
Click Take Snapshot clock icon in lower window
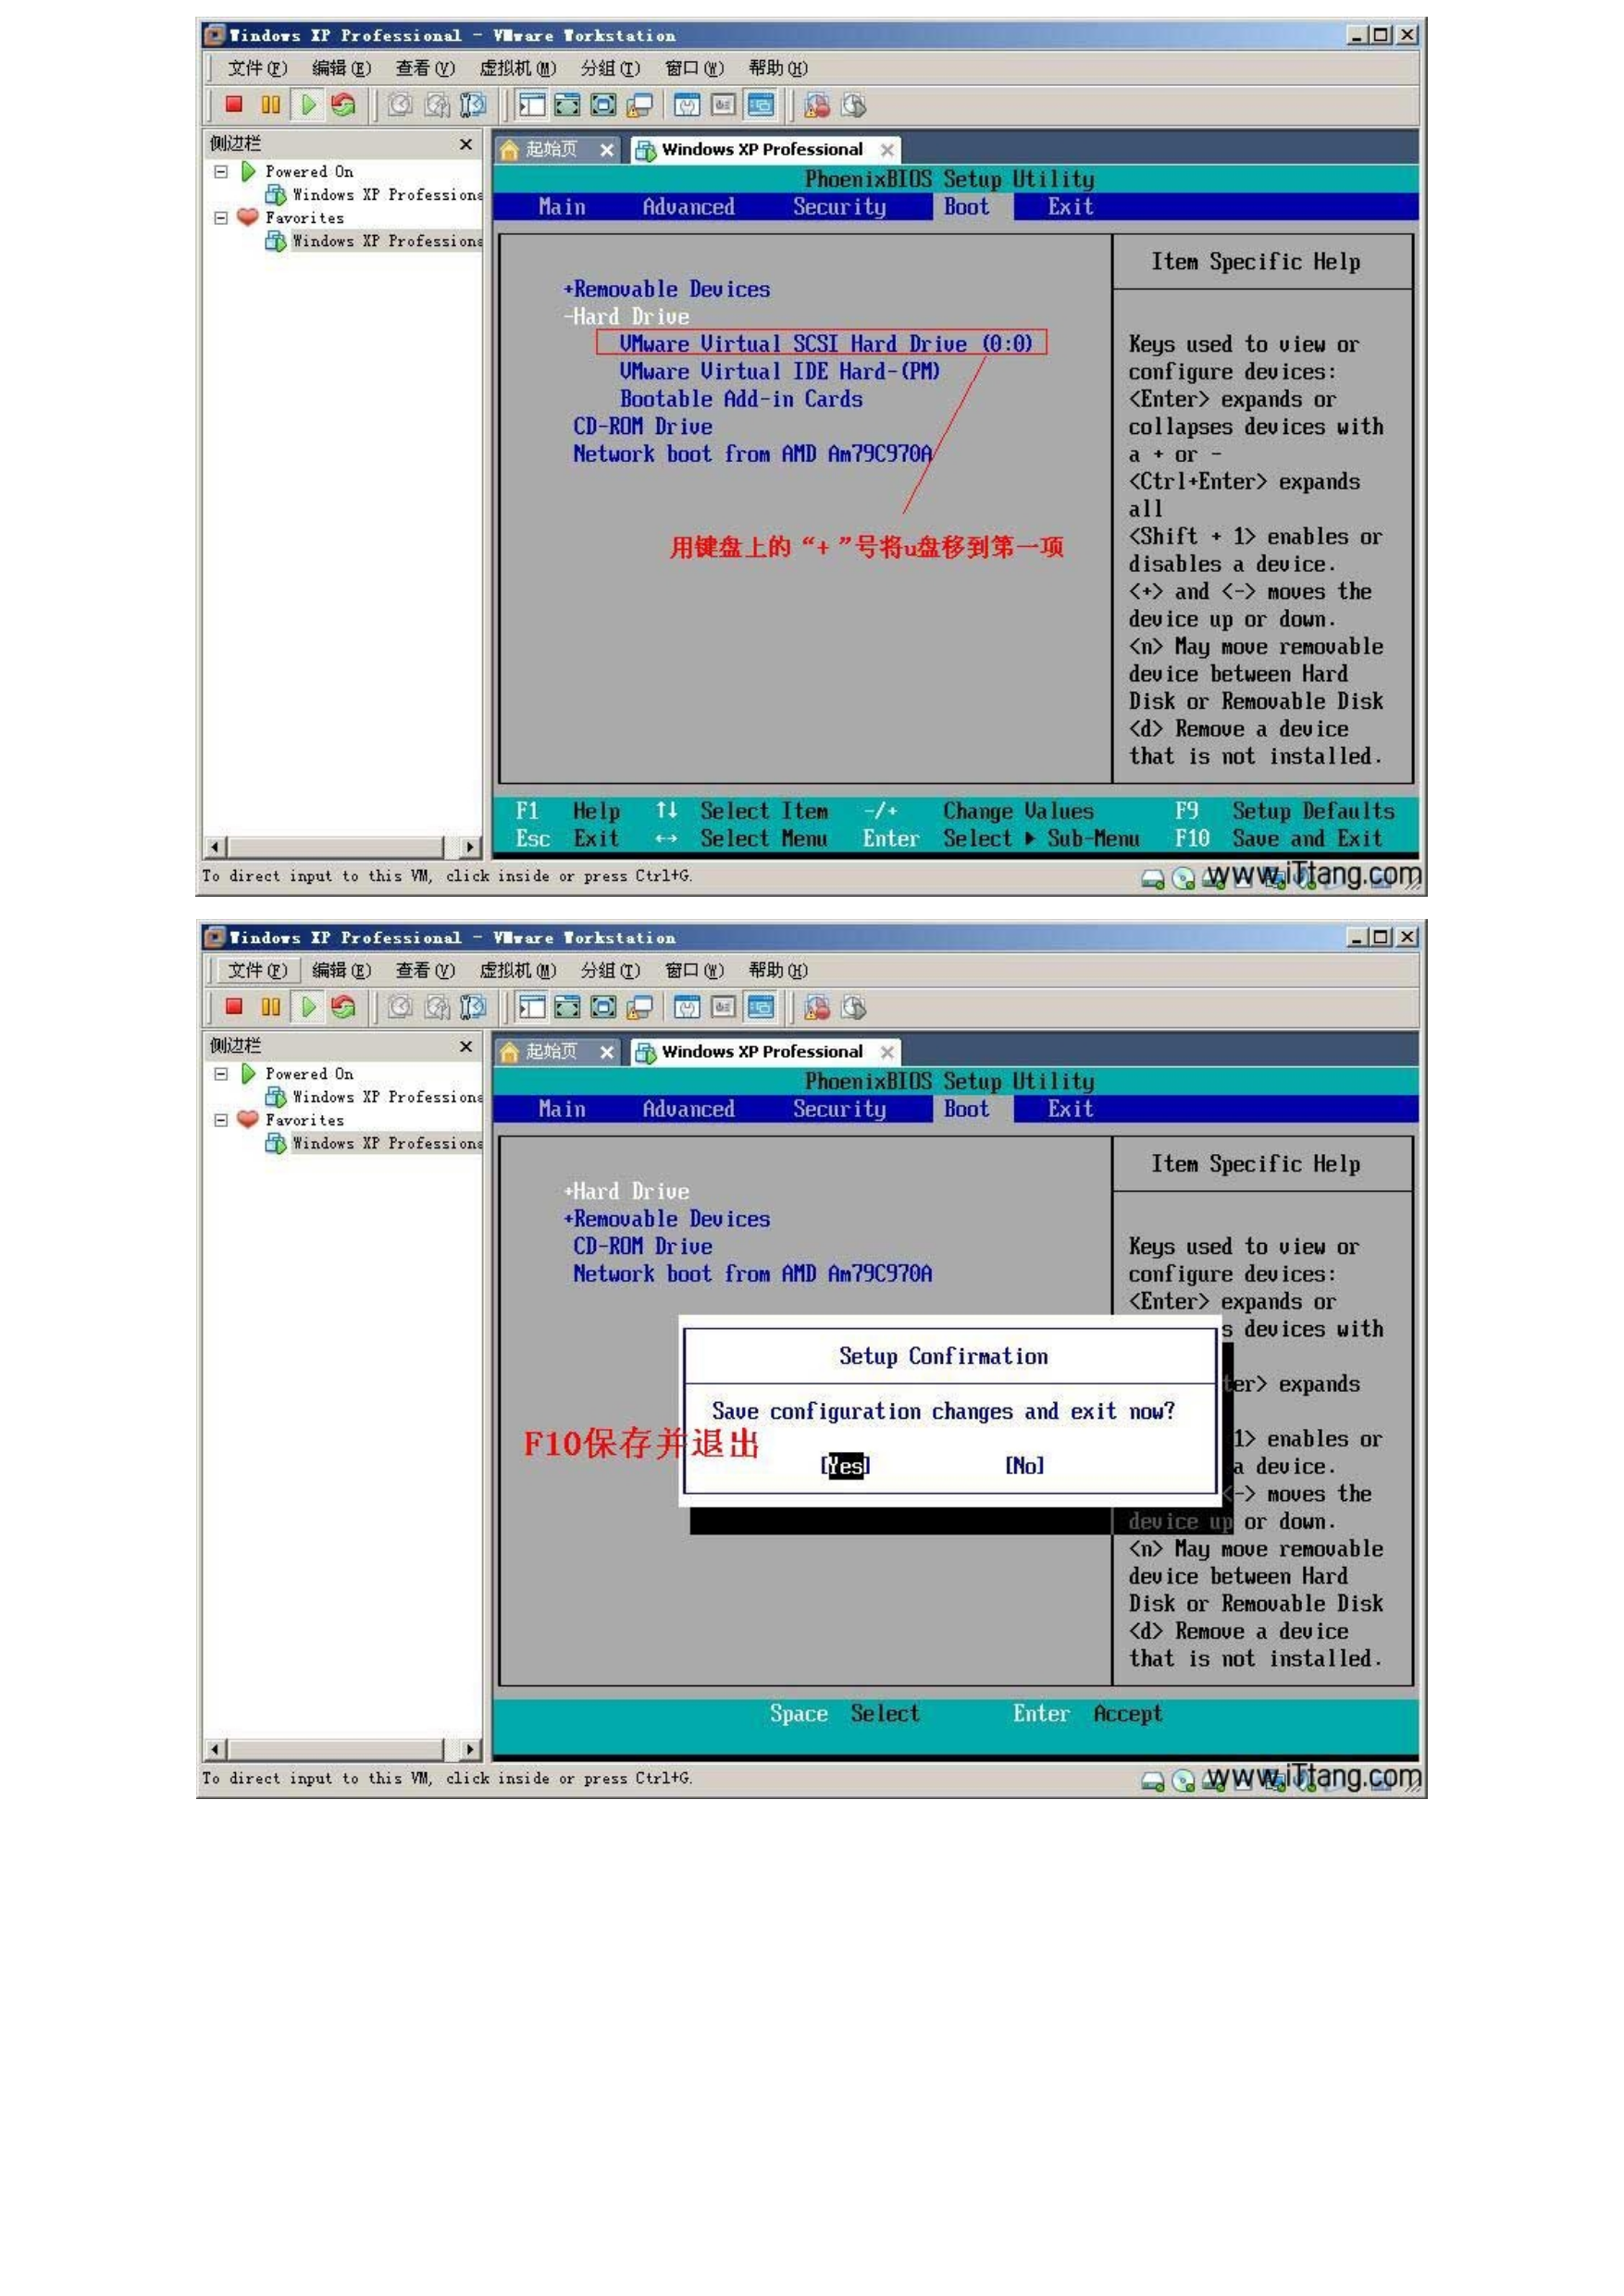400,1006
